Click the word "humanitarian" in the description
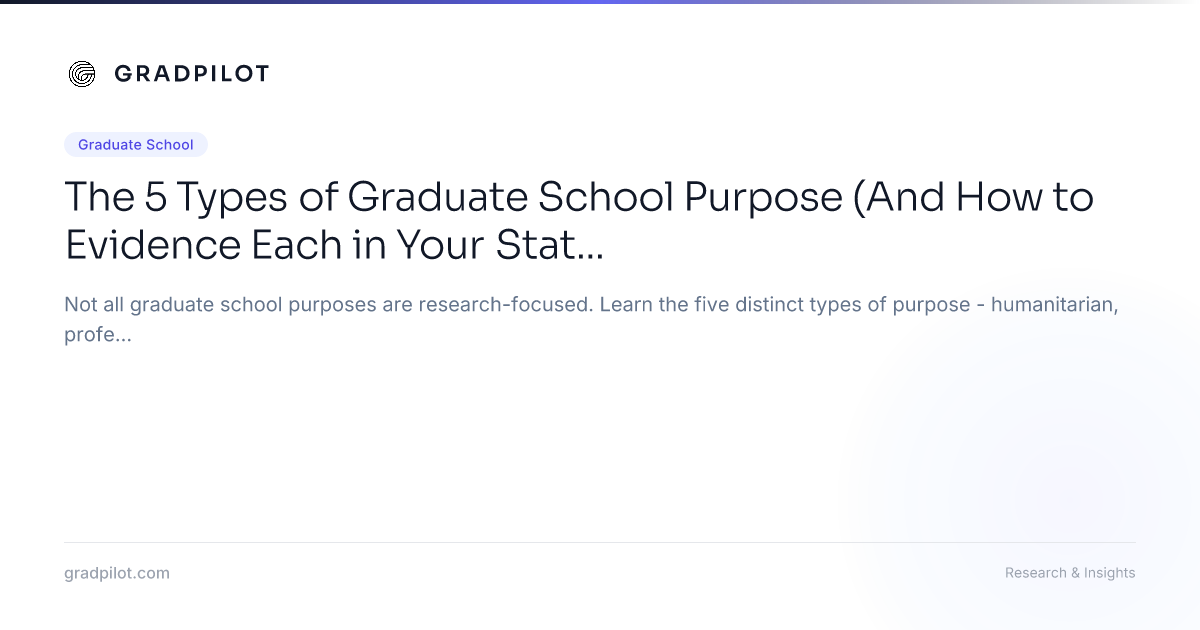This screenshot has width=1200, height=630. coord(1054,304)
